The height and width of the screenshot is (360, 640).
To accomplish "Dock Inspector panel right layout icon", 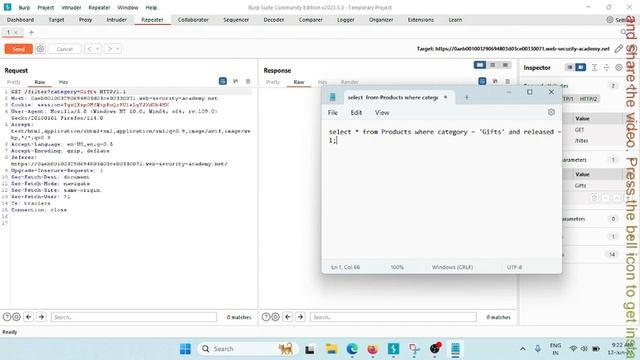I will 580,67.
